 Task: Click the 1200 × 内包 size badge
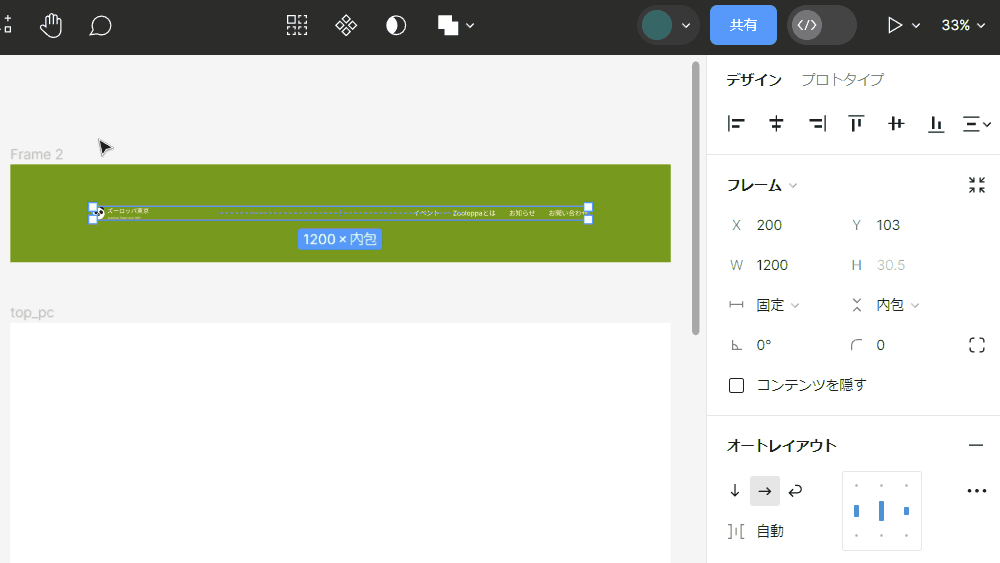[340, 239]
